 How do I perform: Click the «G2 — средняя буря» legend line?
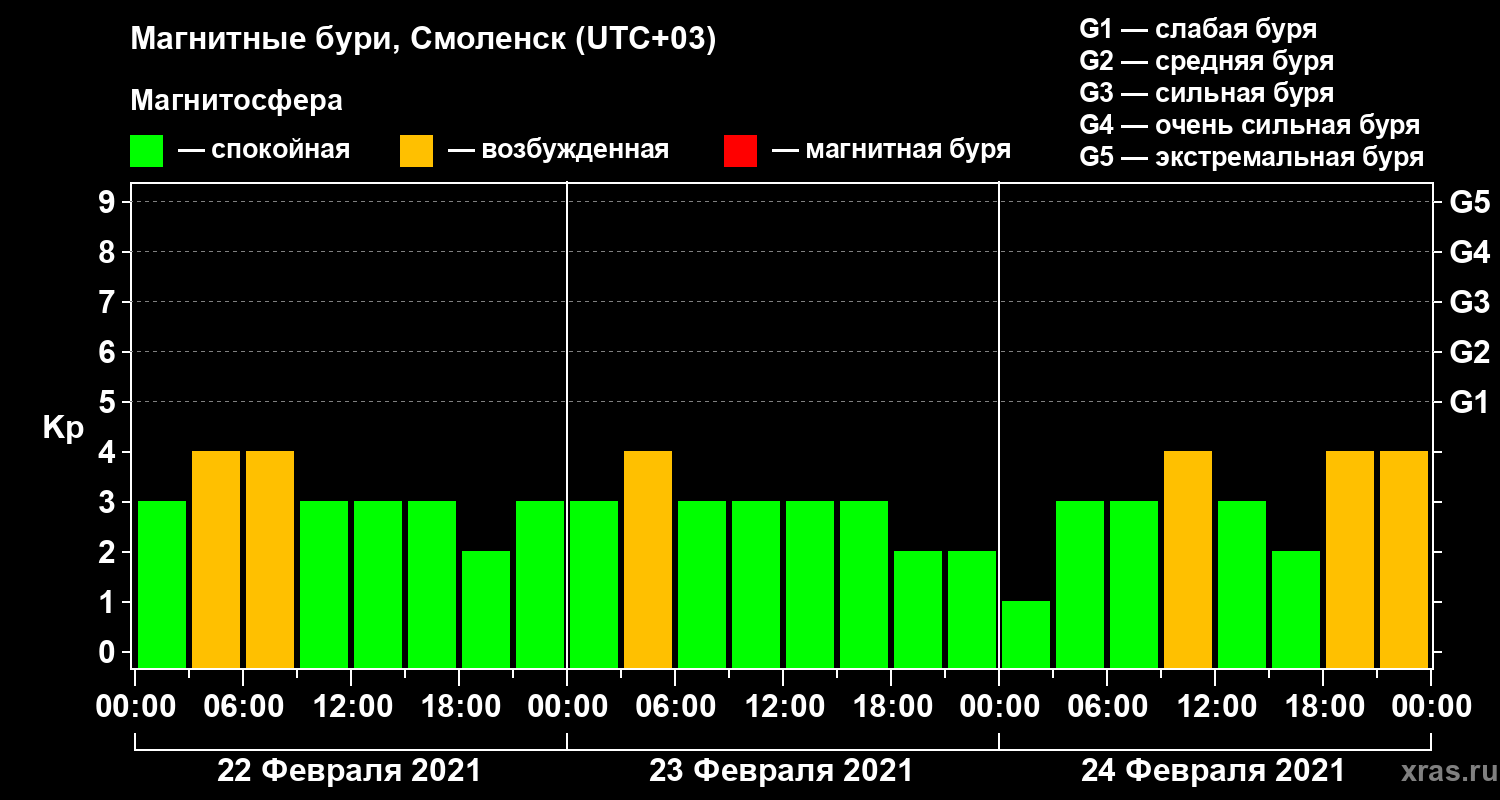click(1206, 60)
